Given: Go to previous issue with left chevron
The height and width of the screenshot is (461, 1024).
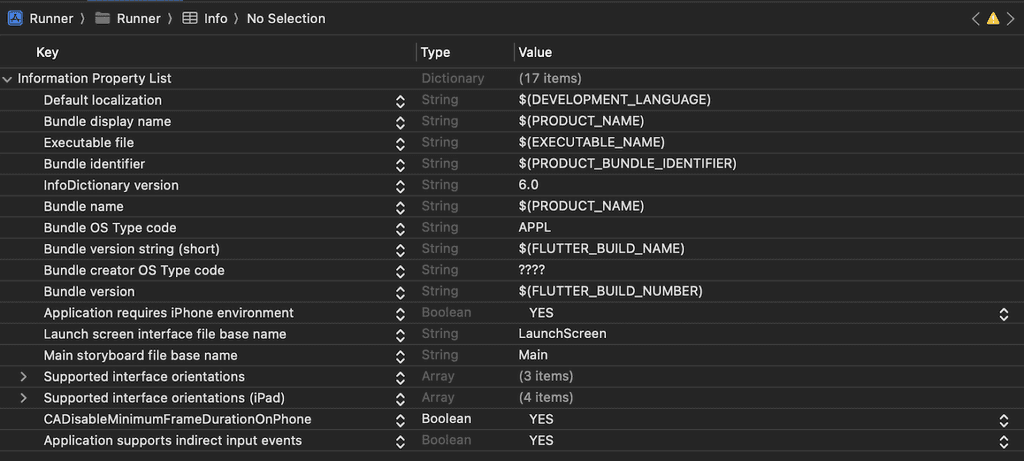Looking at the screenshot, I should point(976,18).
